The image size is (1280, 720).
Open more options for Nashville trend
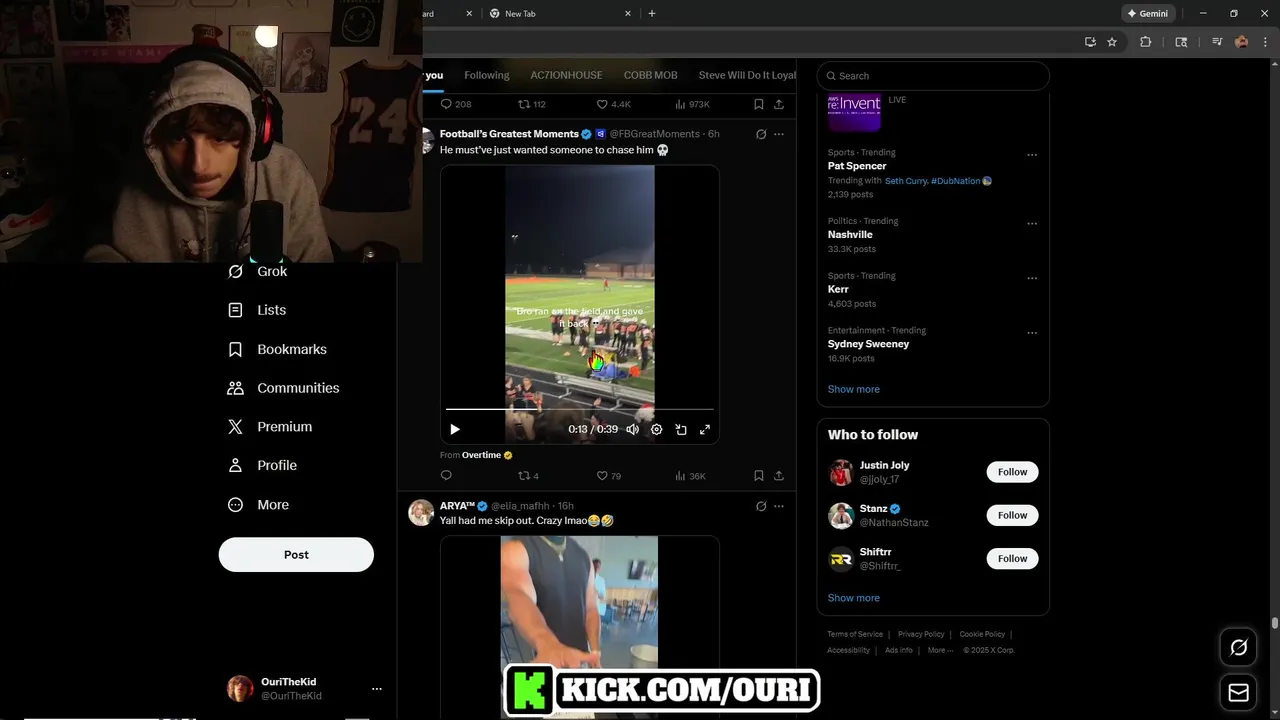click(1032, 223)
